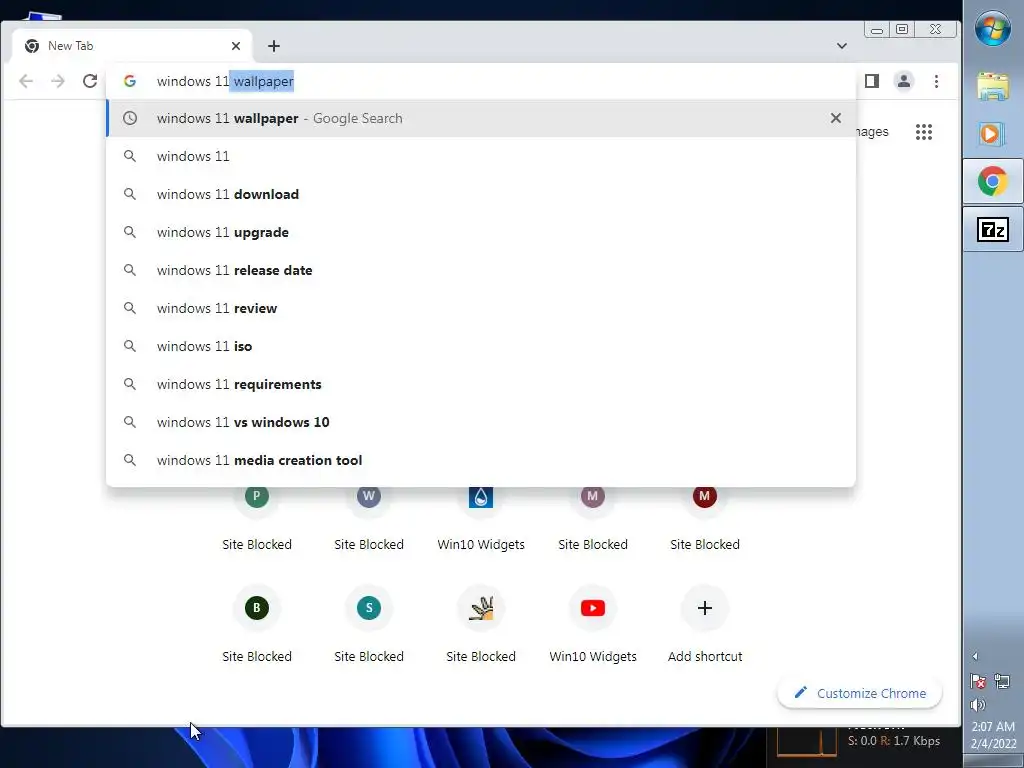Choose the plain suggestion windows 11
This screenshot has width=1024, height=768.
coord(481,156)
